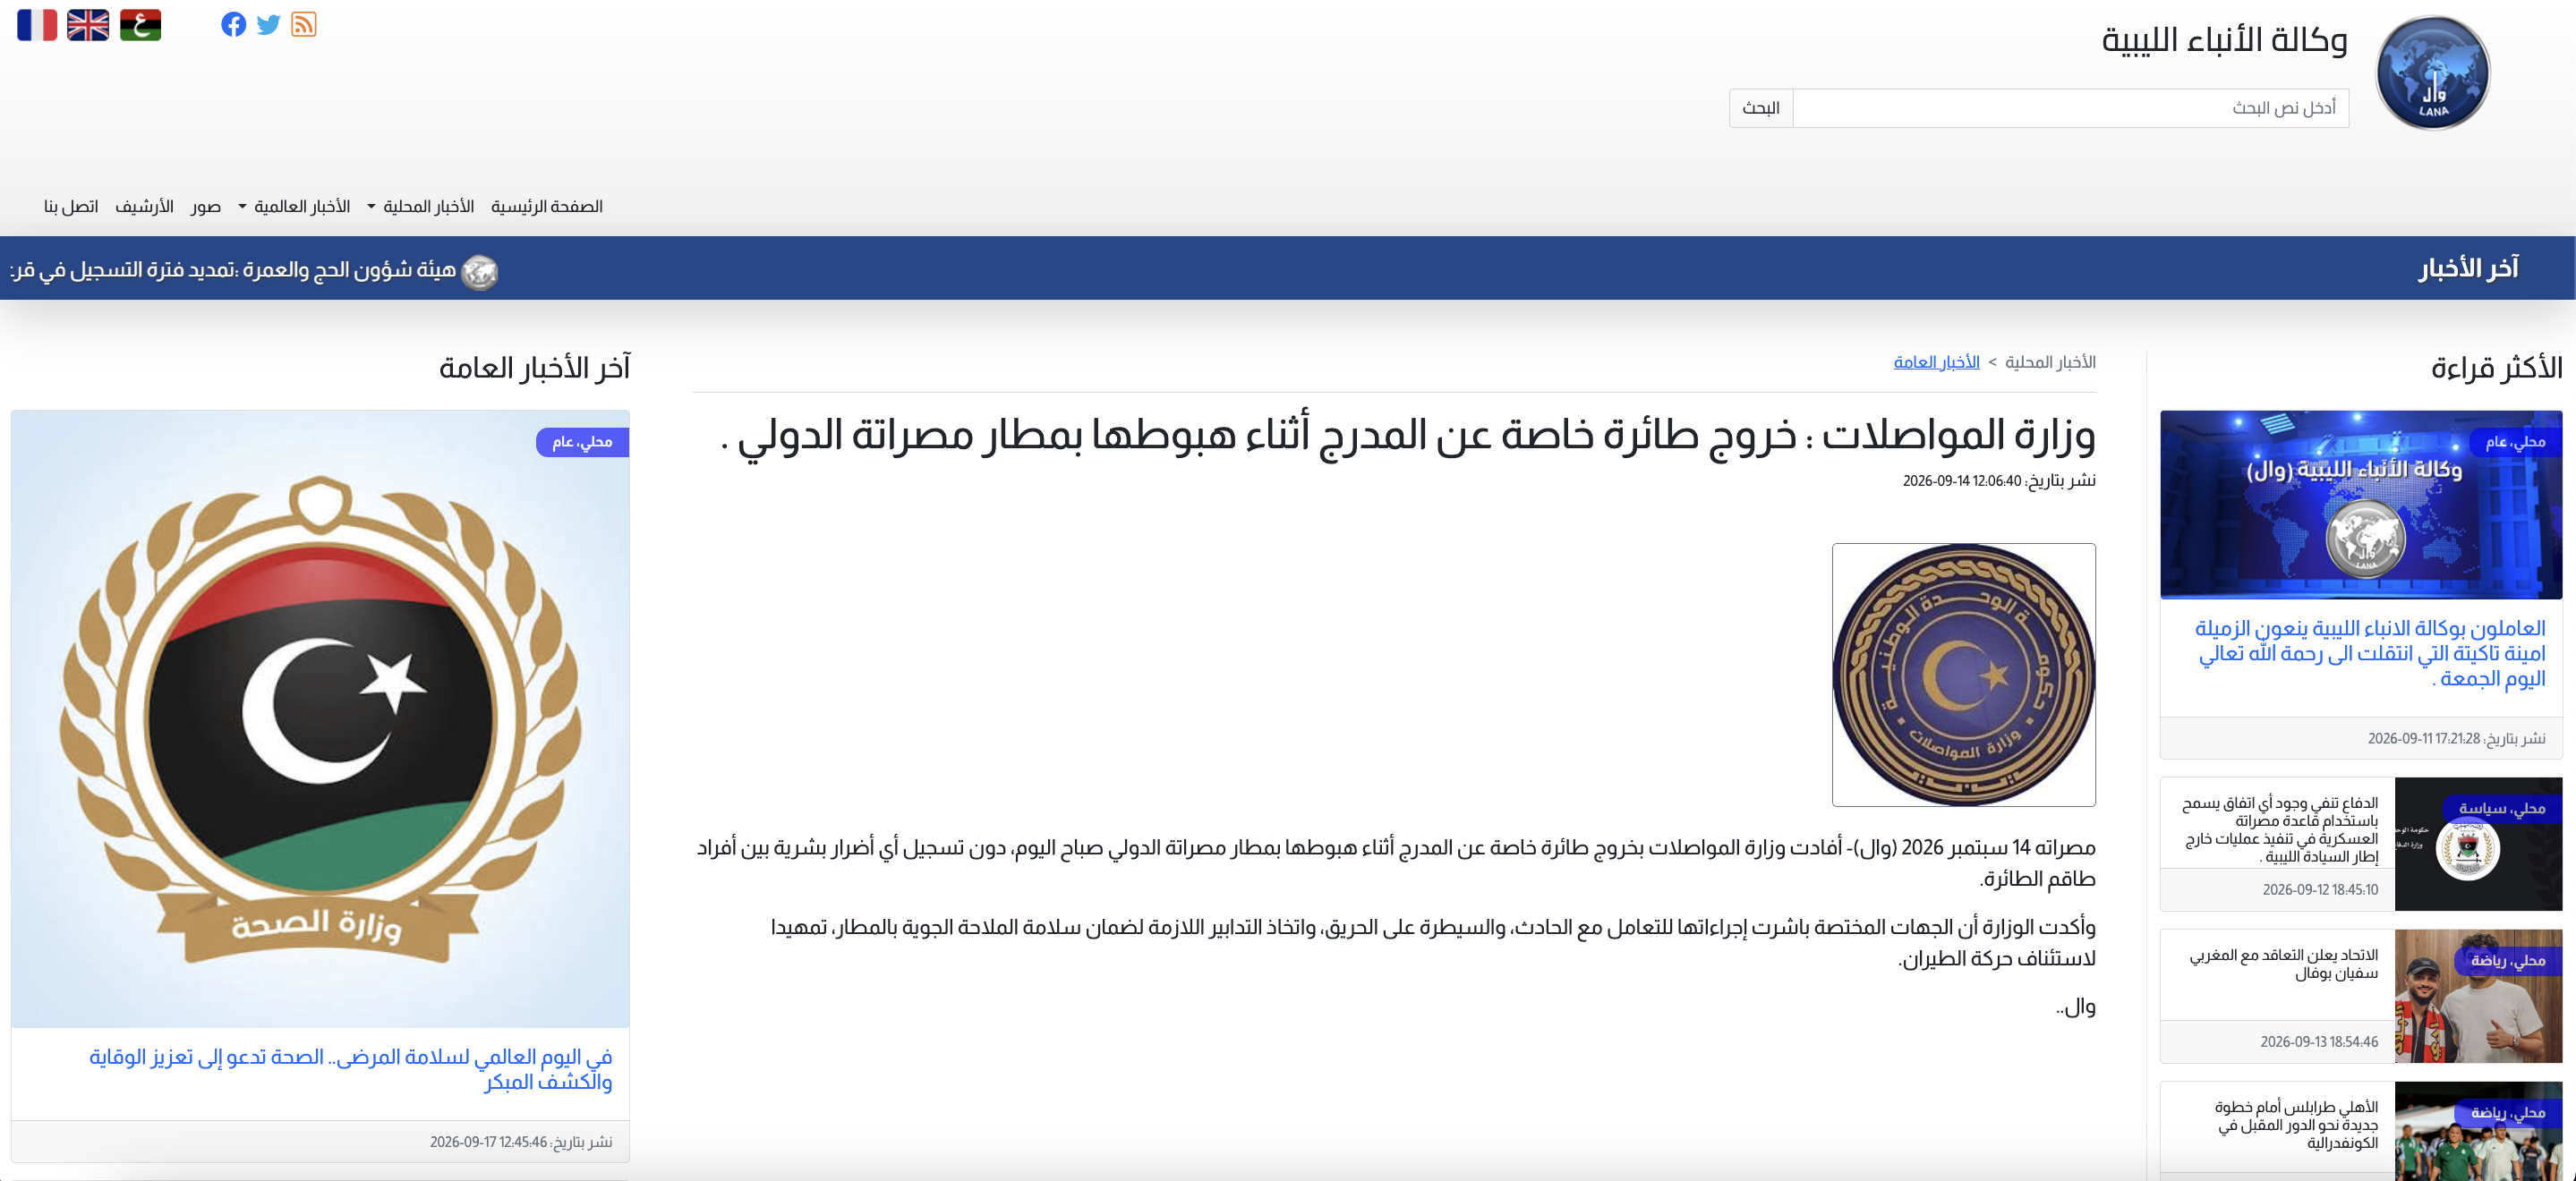
Task: Focus the أدخل نص البحث search field
Action: click(x=2070, y=108)
